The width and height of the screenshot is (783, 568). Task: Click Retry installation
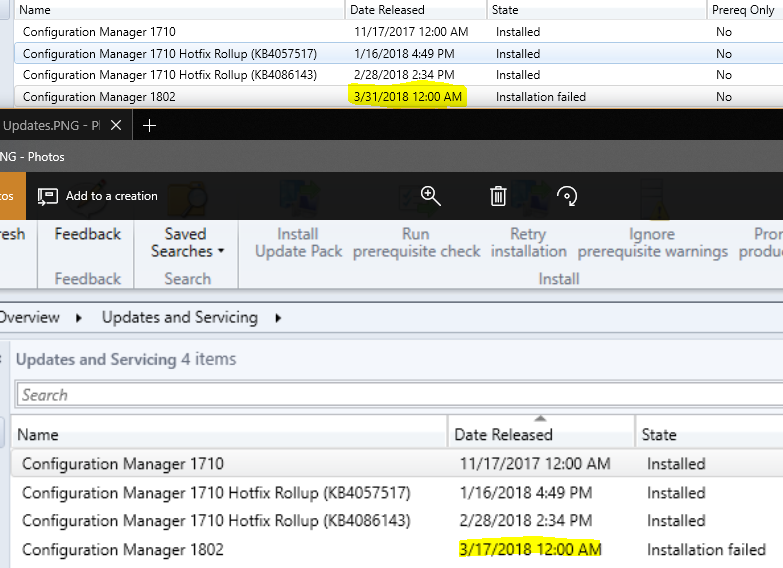click(528, 242)
